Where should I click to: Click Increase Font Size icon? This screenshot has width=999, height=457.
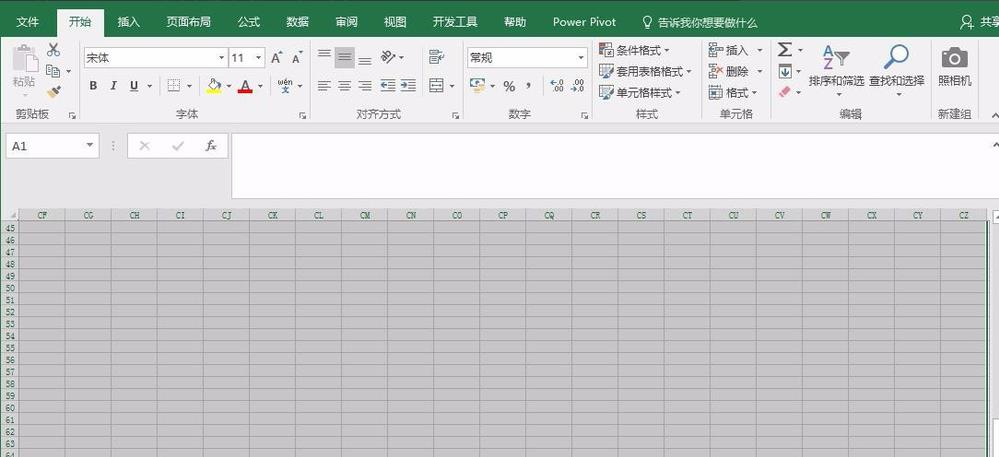coord(277,58)
